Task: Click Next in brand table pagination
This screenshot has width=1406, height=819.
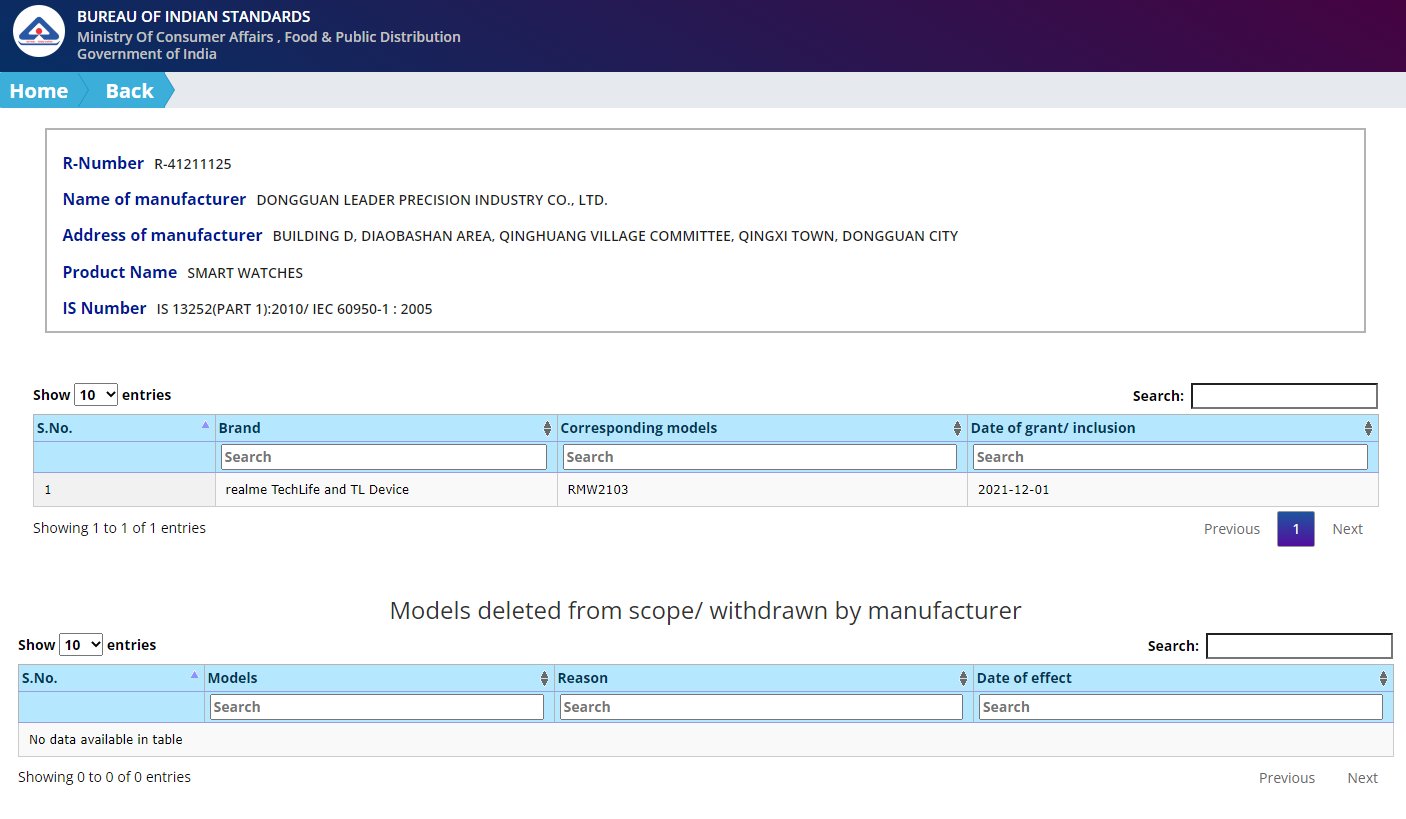Action: click(x=1347, y=529)
